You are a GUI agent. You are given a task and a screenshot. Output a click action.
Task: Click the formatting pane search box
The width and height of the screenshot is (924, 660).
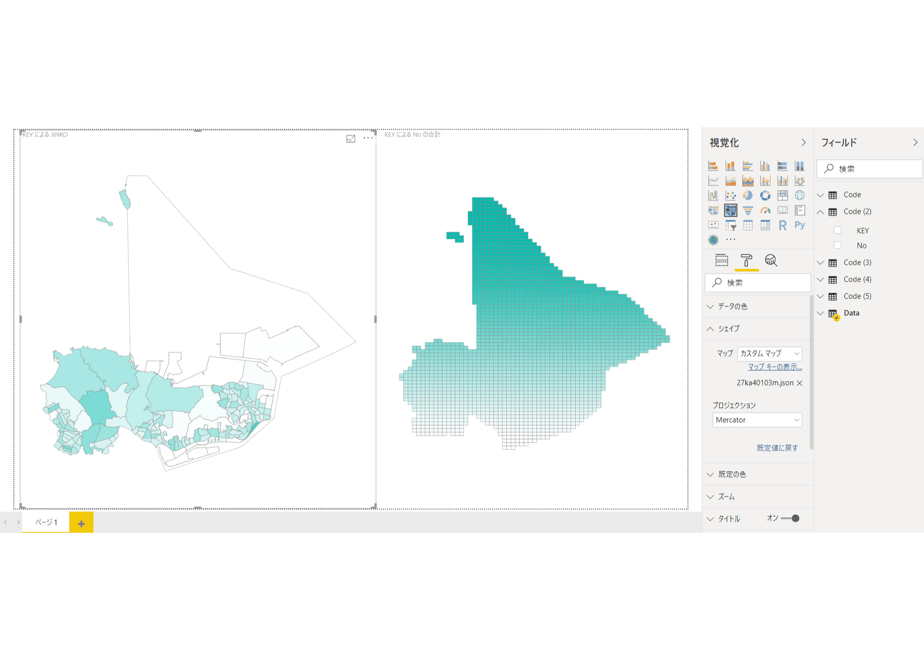pyautogui.click(x=758, y=283)
